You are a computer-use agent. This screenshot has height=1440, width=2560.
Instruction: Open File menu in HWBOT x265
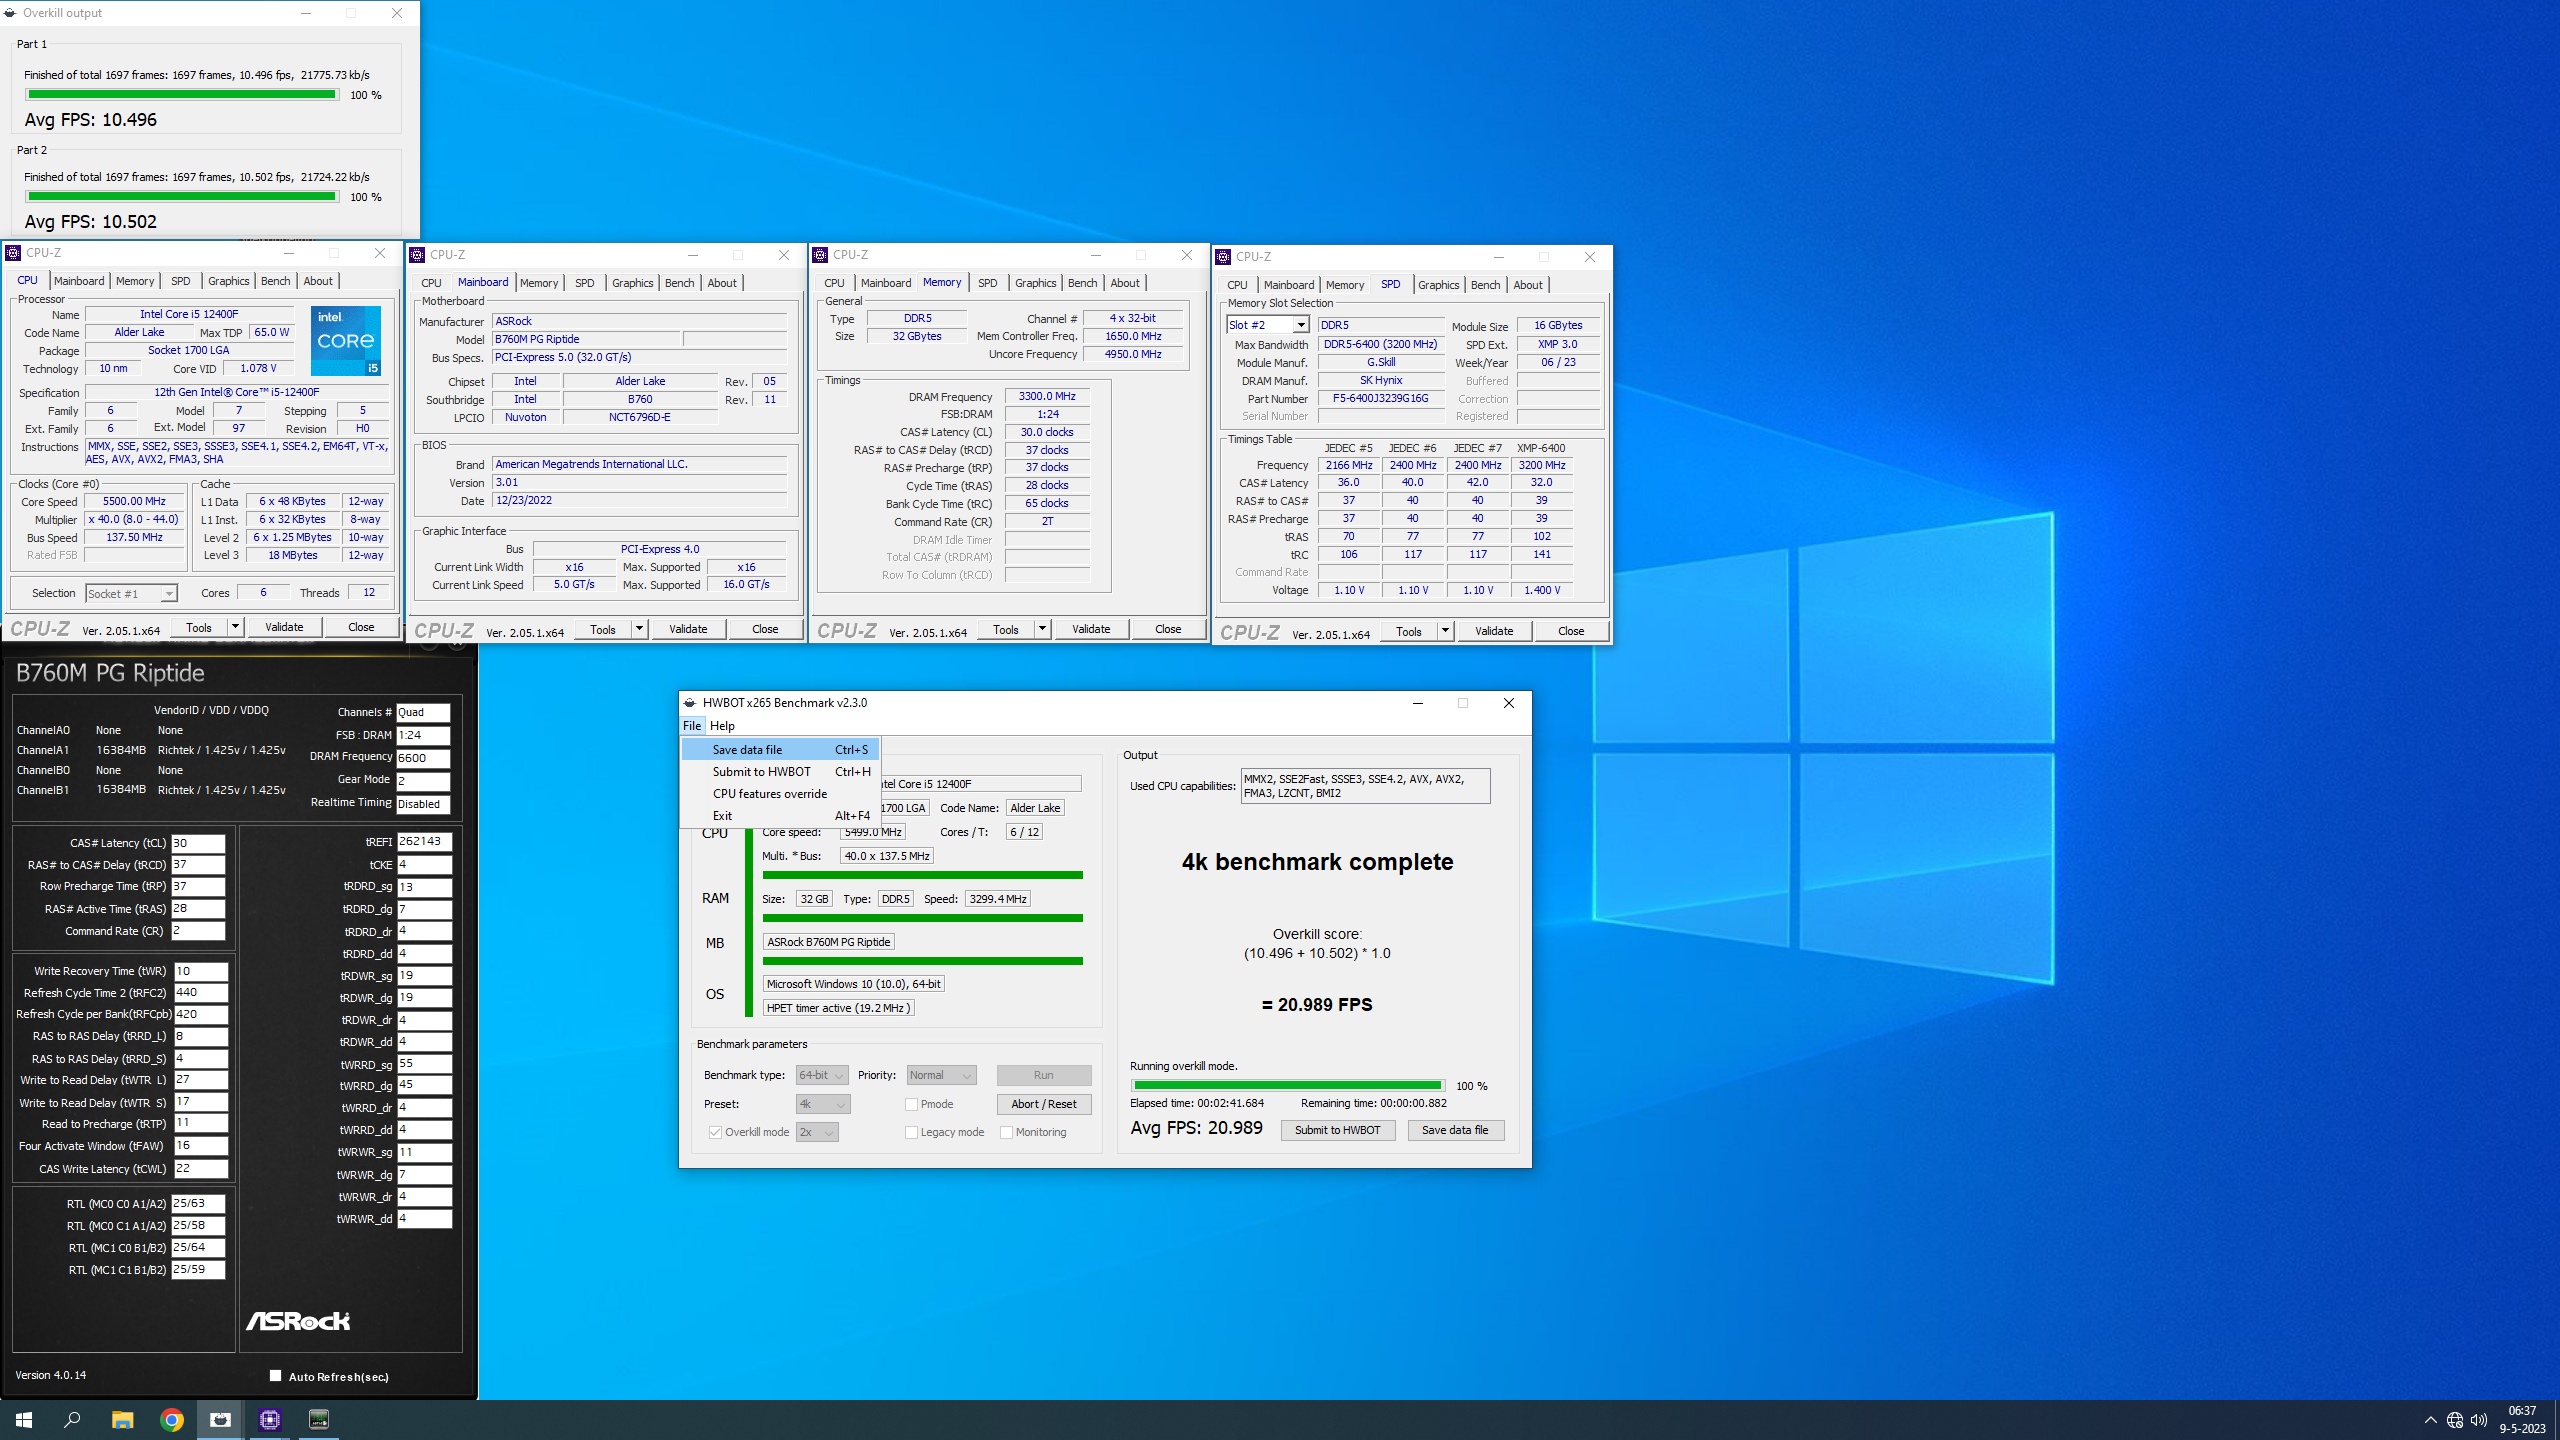(x=692, y=726)
